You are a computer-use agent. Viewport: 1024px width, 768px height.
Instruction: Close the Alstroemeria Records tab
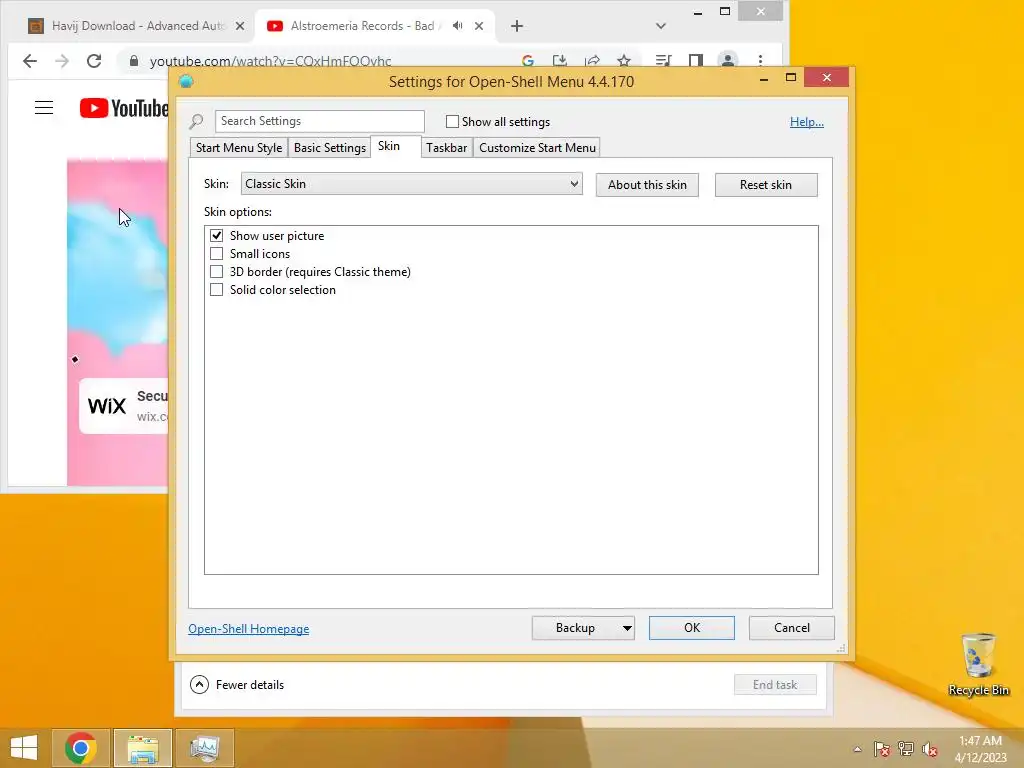coord(479,26)
